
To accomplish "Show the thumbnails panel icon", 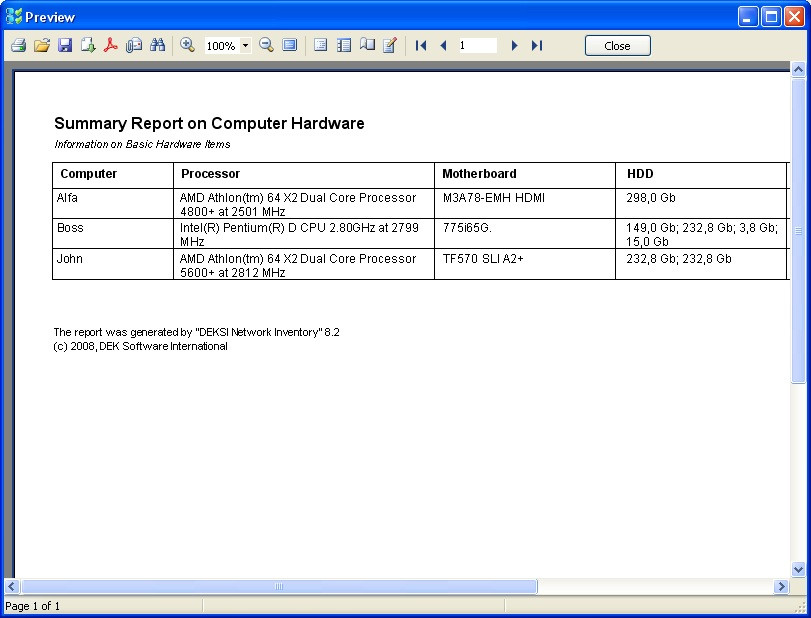I will [344, 46].
